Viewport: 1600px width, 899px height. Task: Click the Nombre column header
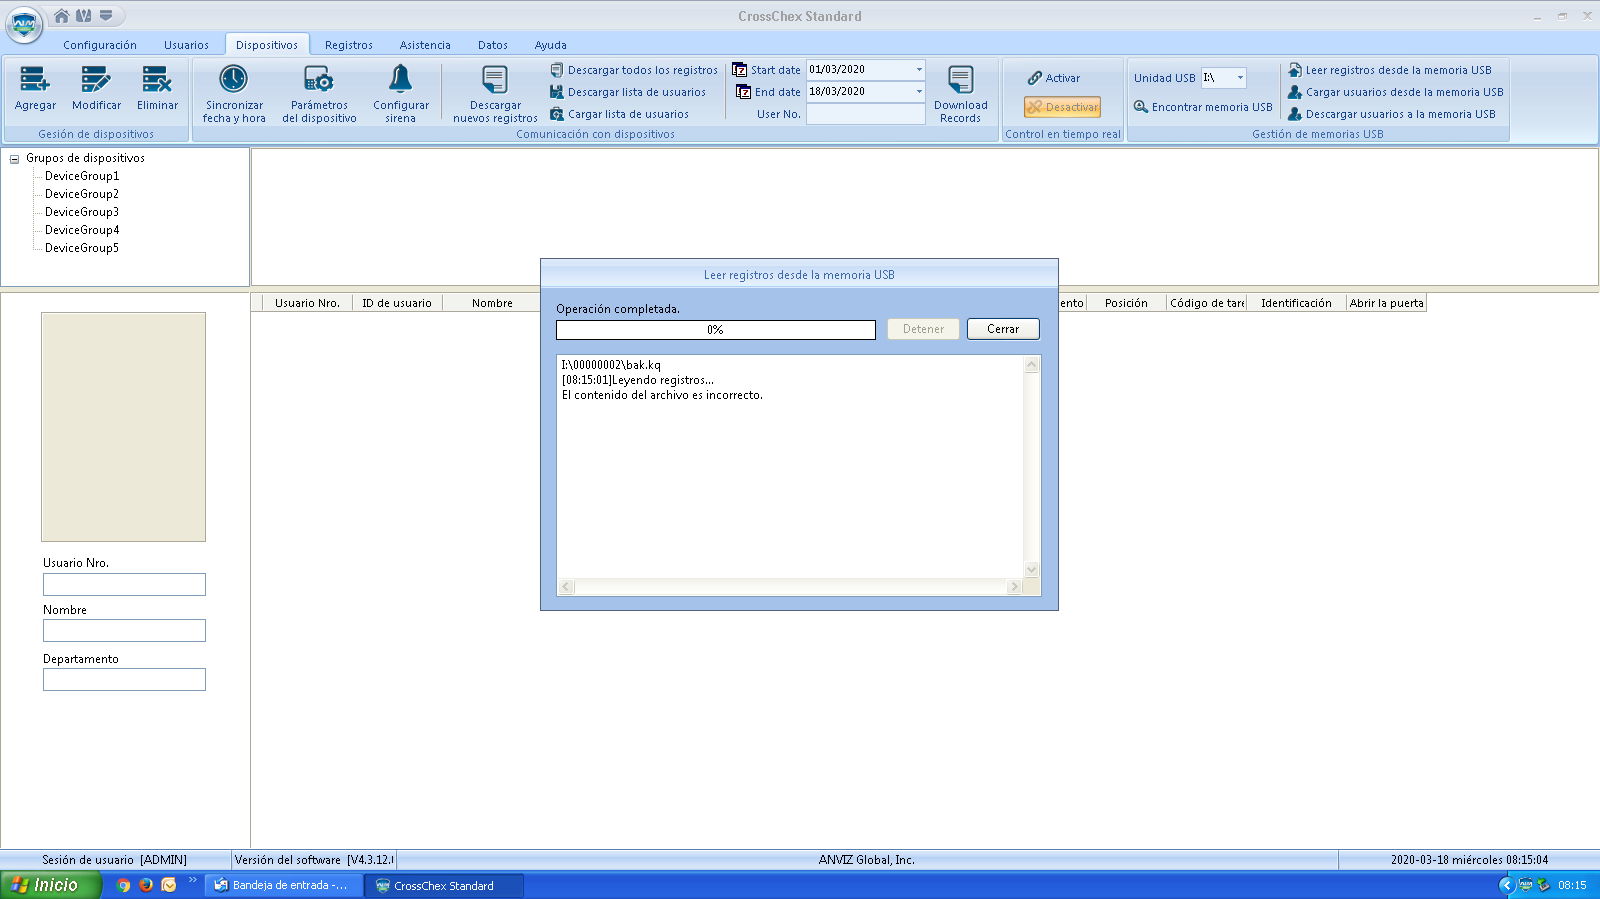click(x=492, y=303)
